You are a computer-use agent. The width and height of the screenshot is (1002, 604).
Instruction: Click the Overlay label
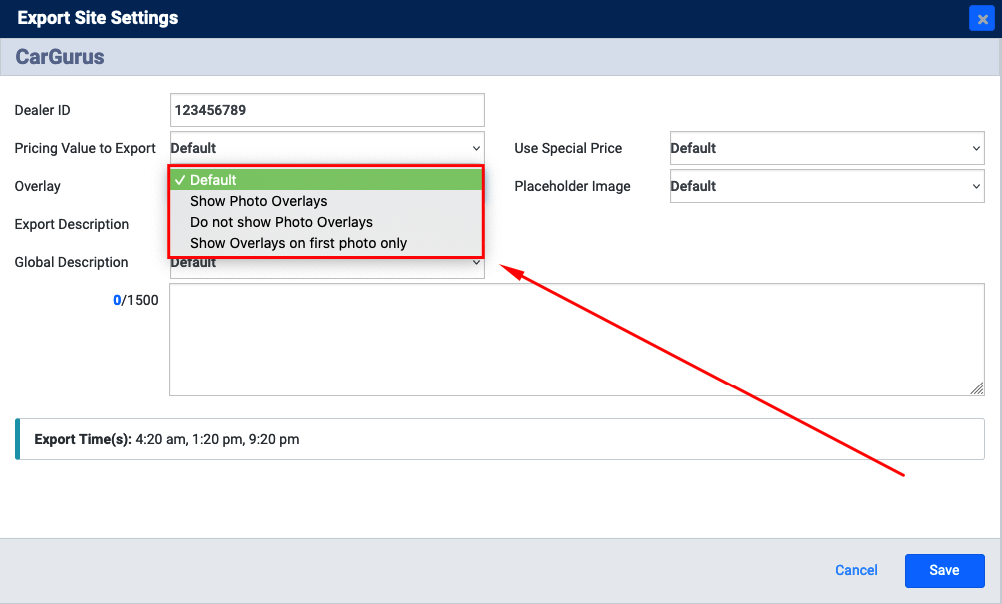(x=38, y=186)
